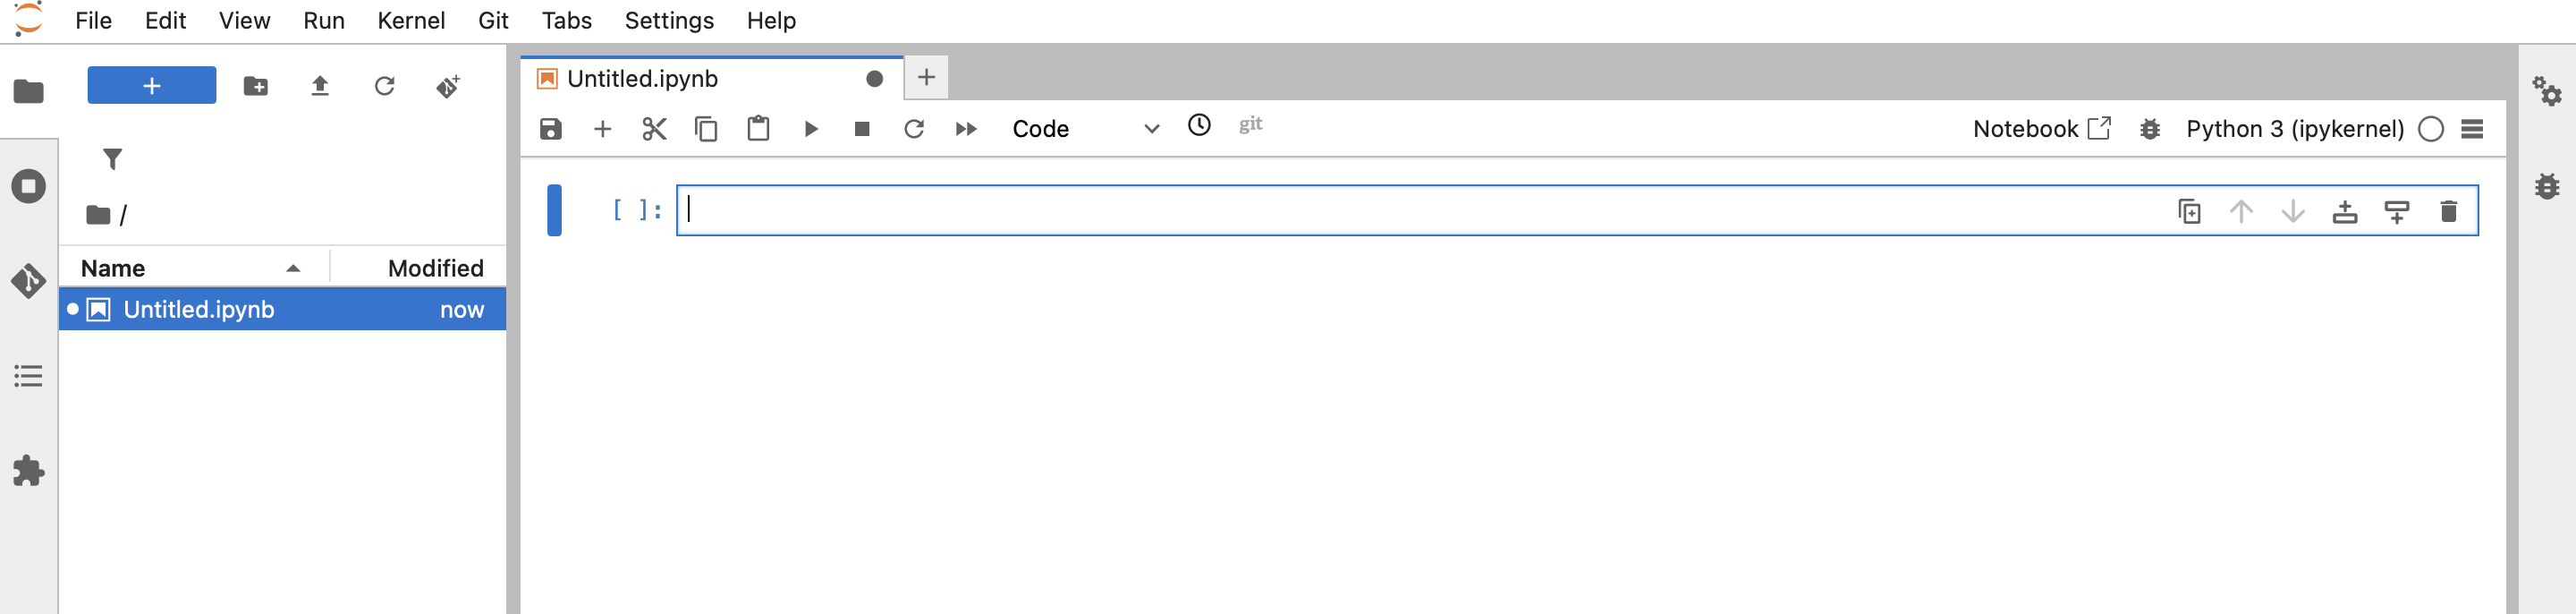Open the Kernel menu
The height and width of the screenshot is (614, 2576).
tap(410, 21)
